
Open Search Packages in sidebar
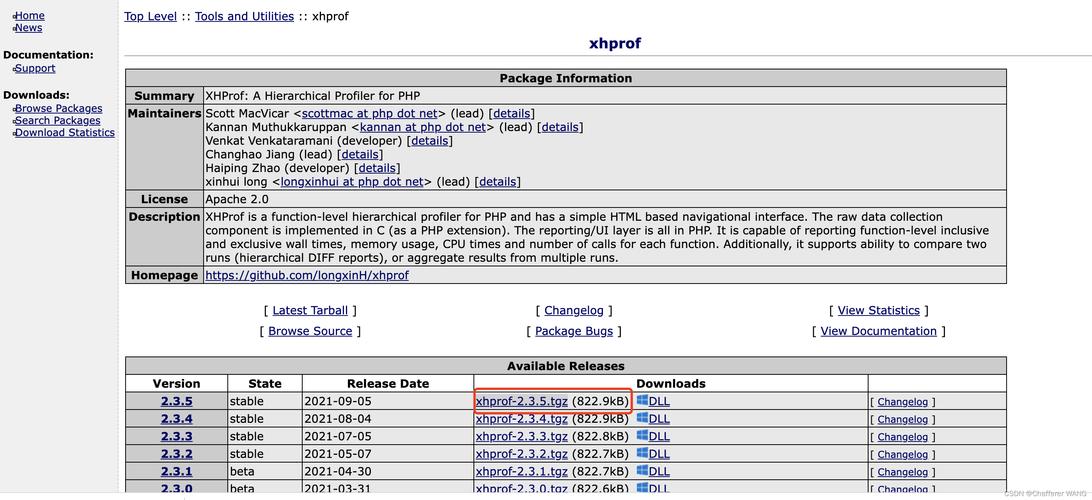pyautogui.click(x=58, y=120)
